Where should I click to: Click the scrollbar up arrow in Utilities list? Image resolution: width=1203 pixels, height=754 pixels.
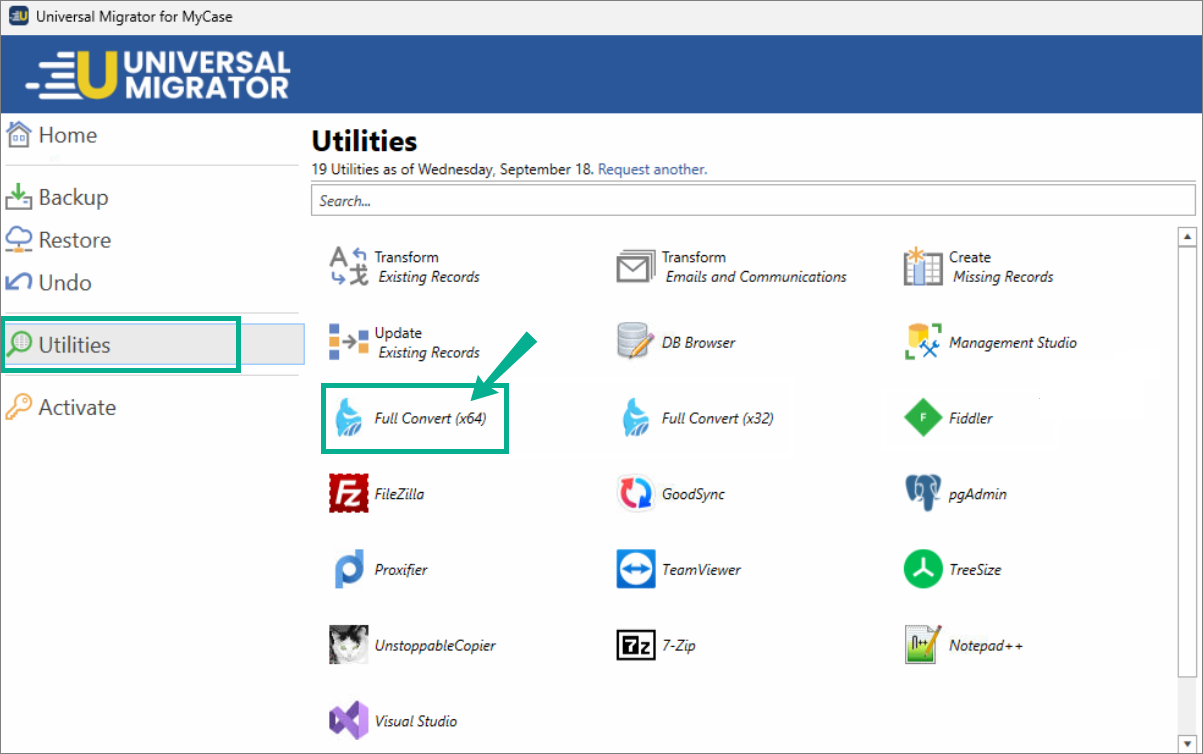(x=1187, y=237)
